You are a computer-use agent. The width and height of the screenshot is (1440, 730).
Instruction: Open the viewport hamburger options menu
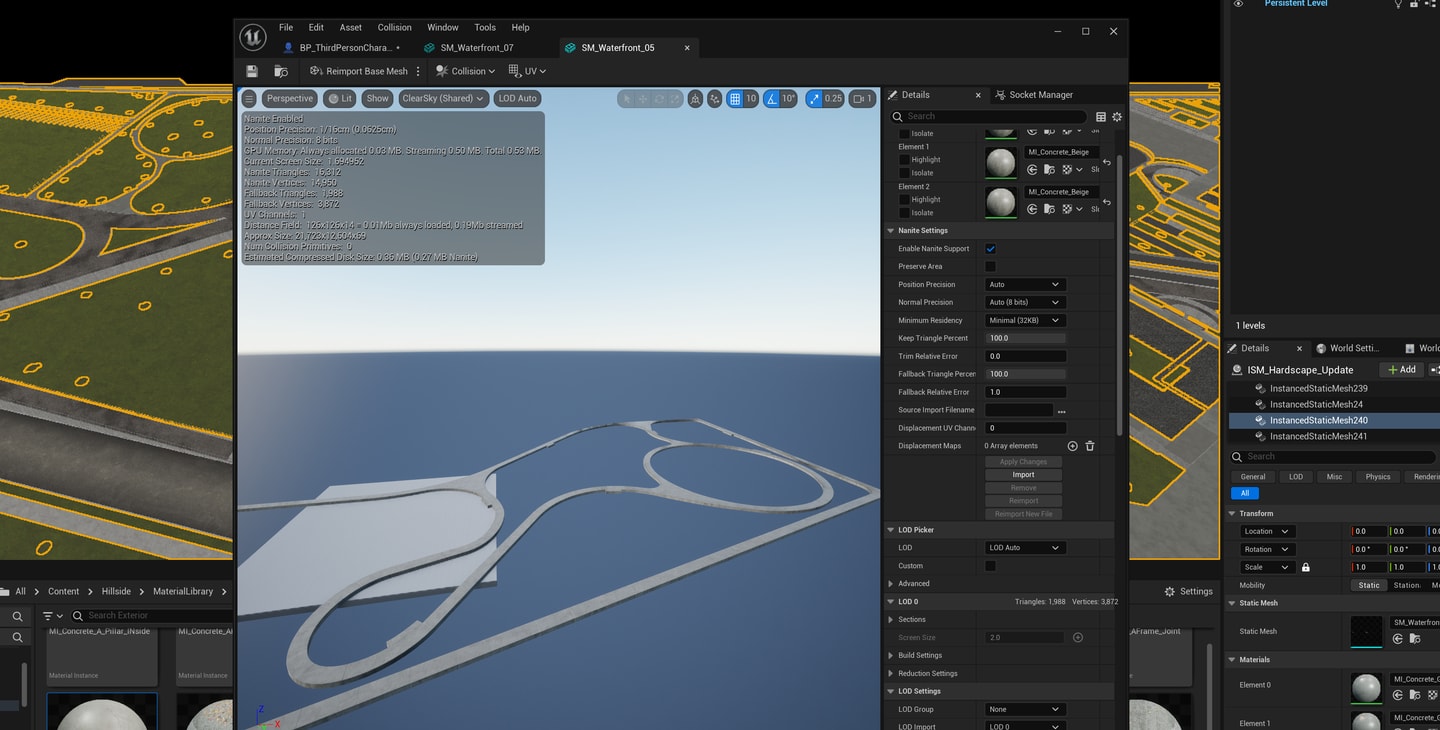point(249,98)
